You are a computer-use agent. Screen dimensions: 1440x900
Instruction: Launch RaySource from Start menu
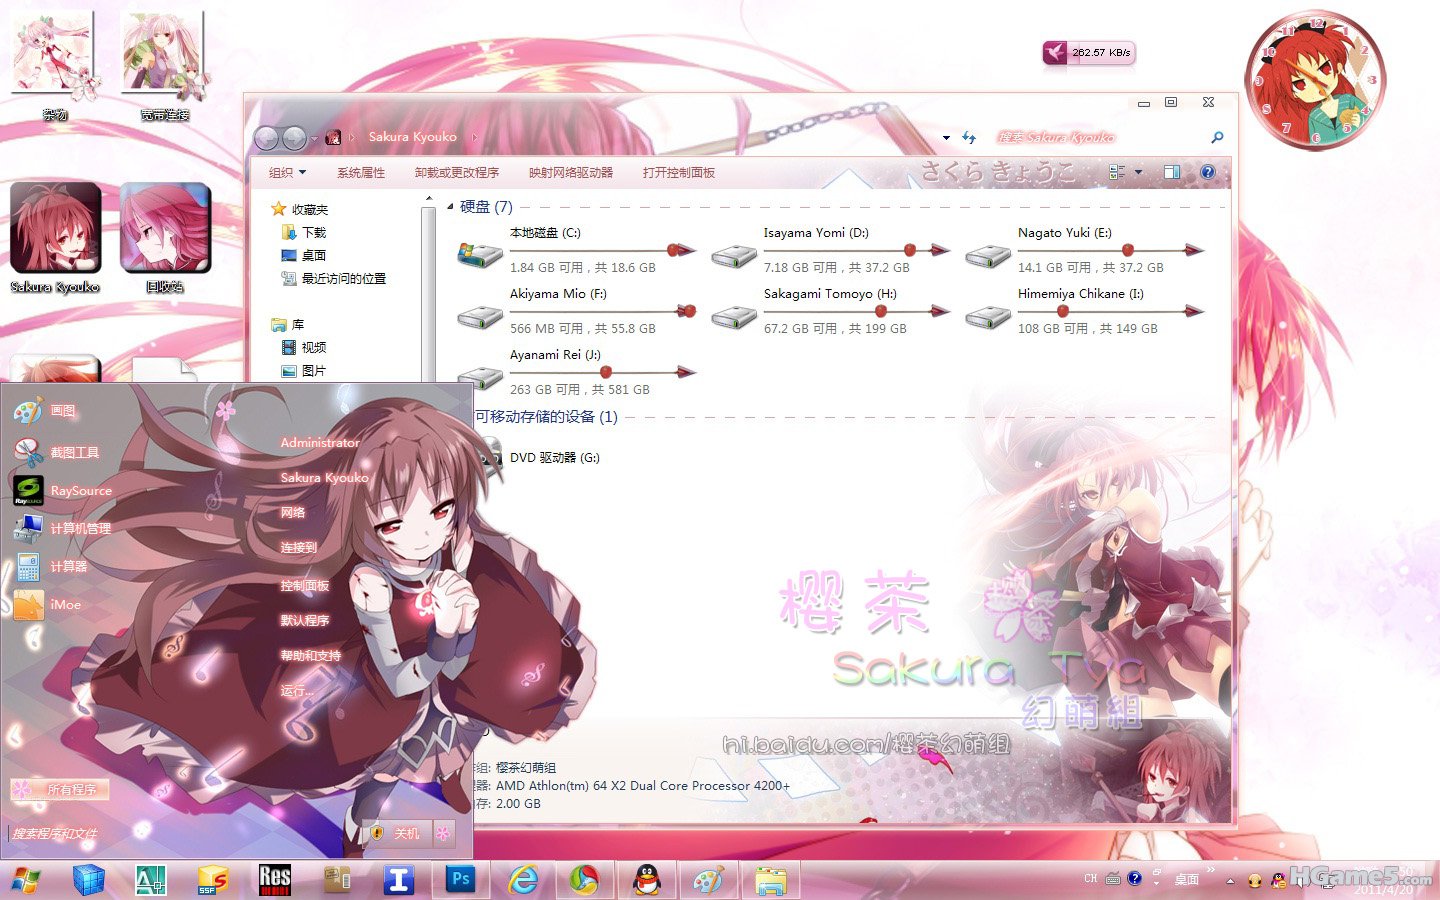pyautogui.click(x=80, y=491)
